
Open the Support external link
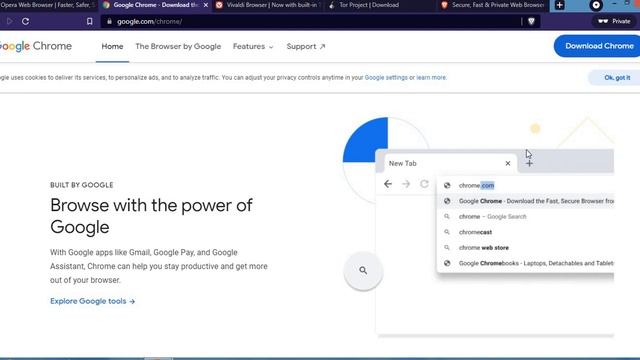pos(306,47)
